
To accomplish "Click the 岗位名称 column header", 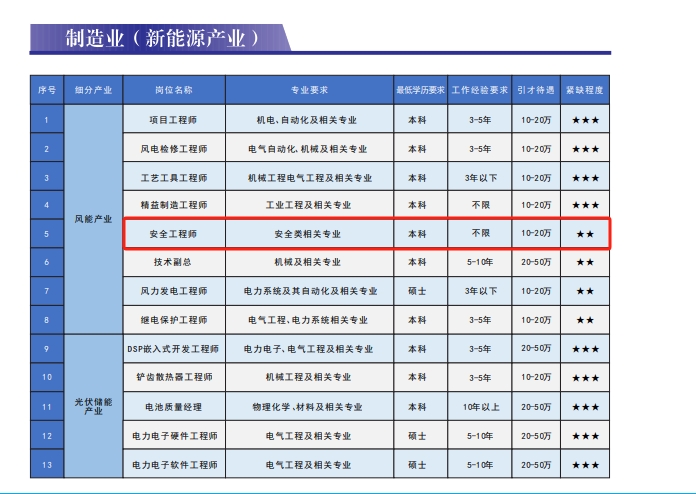I will (173, 90).
